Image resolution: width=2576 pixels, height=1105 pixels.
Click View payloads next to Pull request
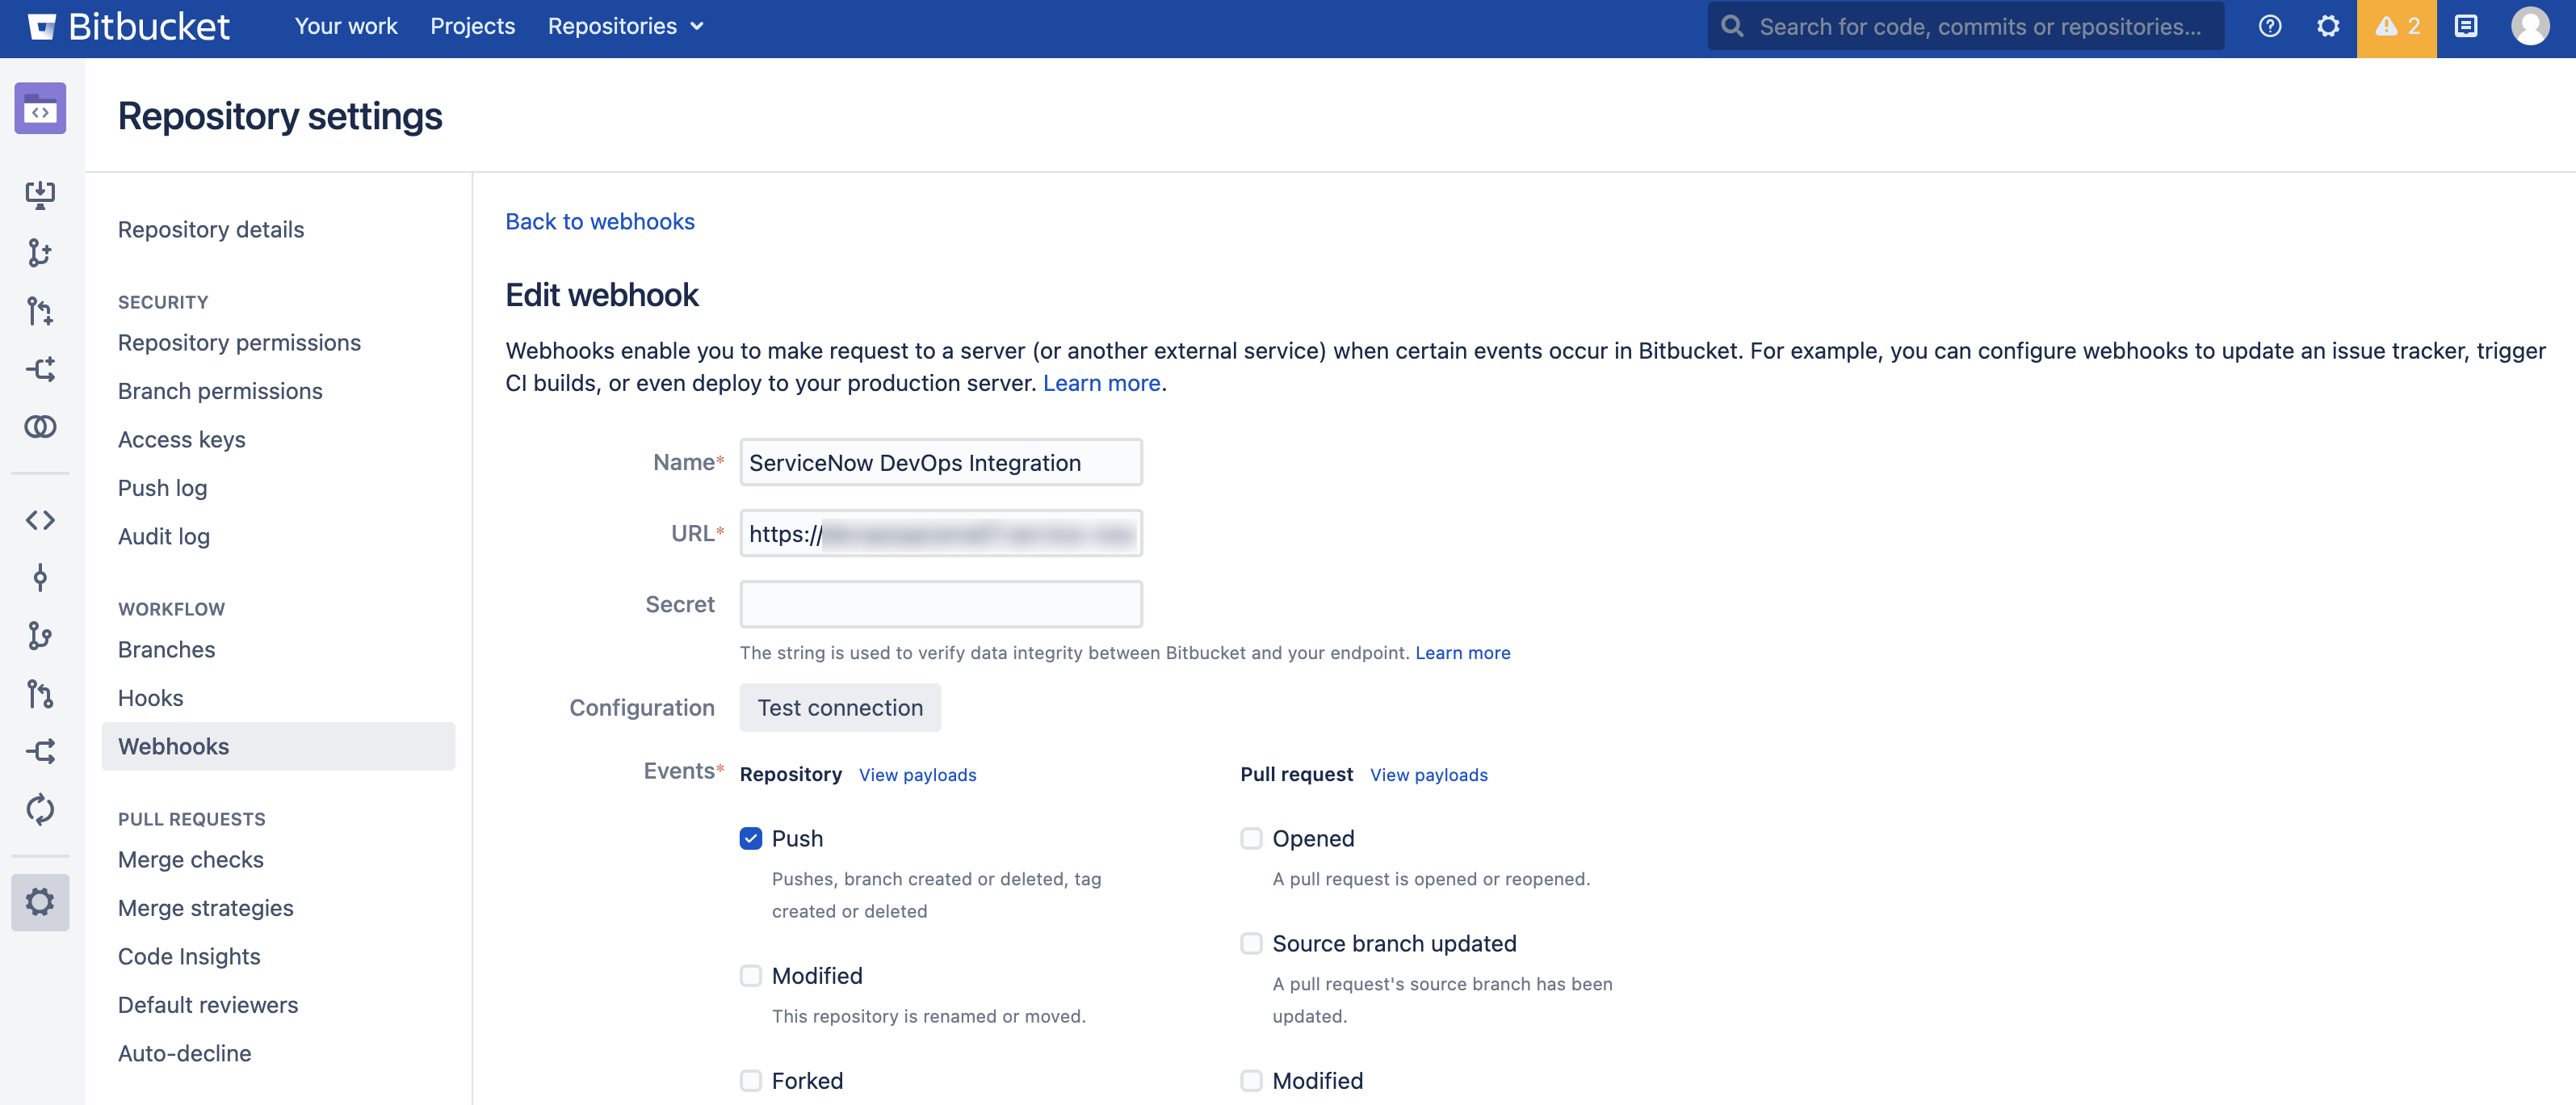1428,774
